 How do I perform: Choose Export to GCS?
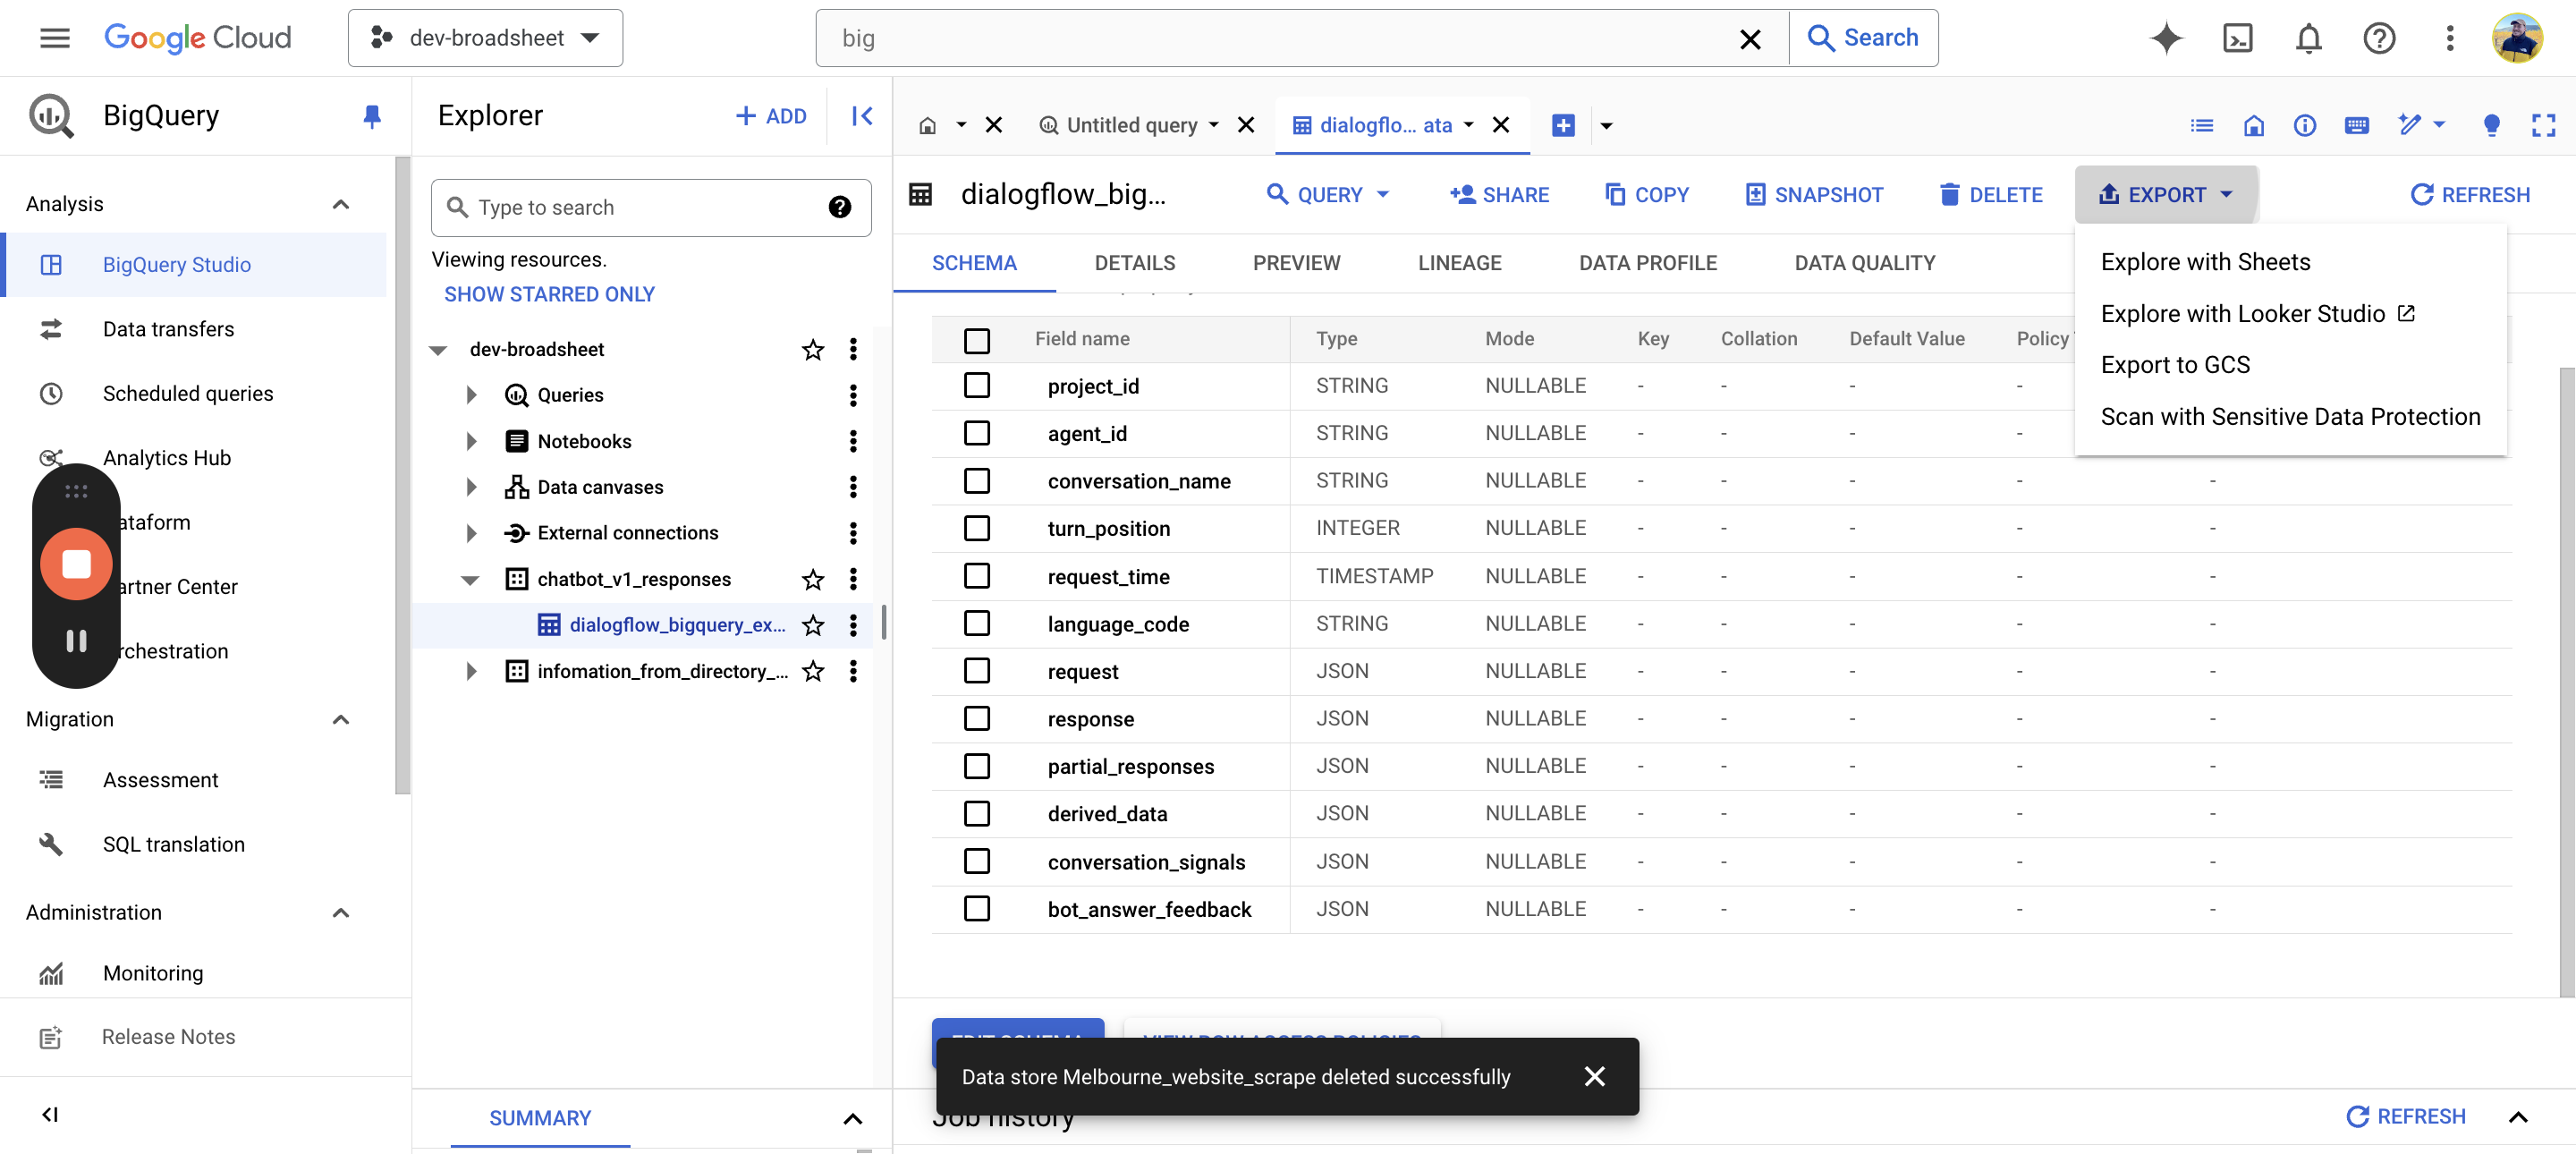coord(2175,365)
